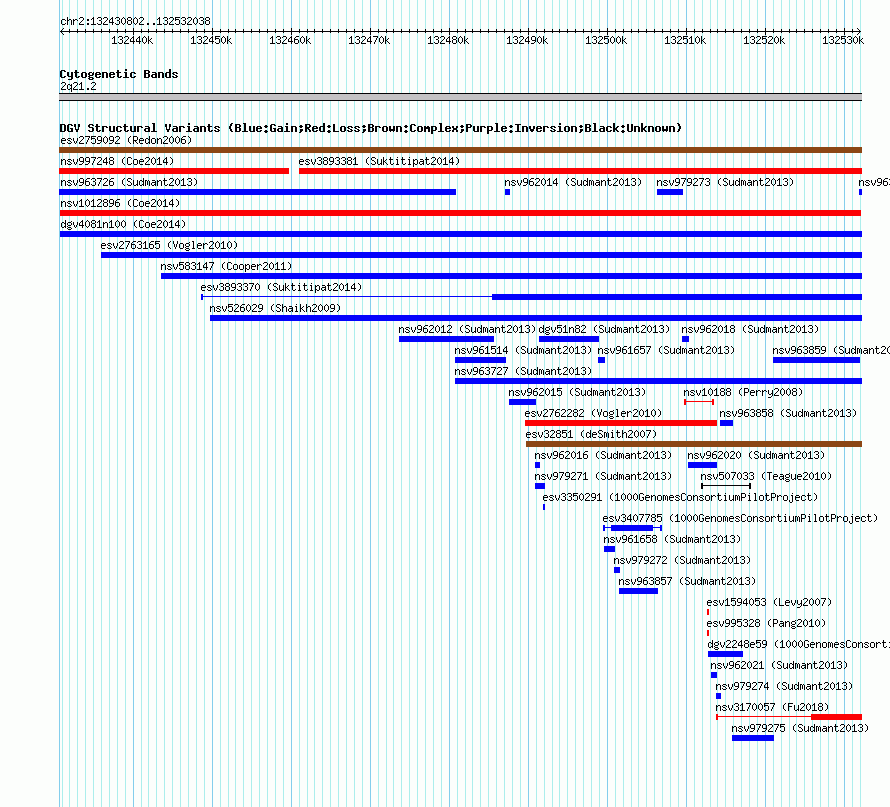Click the DGV Structural Variants track title

[370, 128]
